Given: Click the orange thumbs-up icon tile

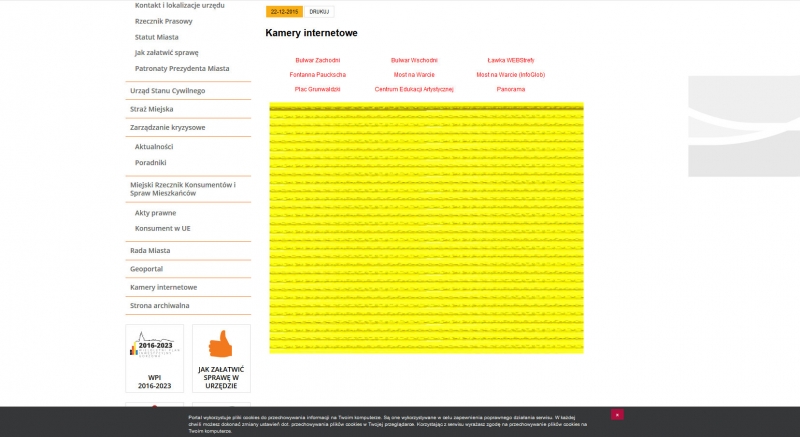Looking at the screenshot, I should click(221, 345).
